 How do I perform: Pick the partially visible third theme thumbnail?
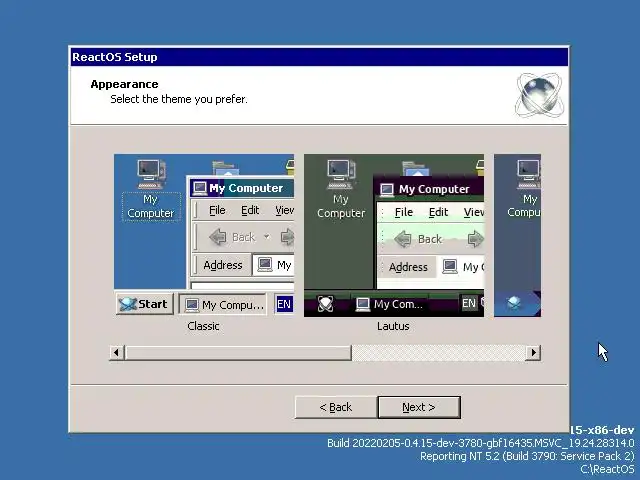tap(518, 235)
